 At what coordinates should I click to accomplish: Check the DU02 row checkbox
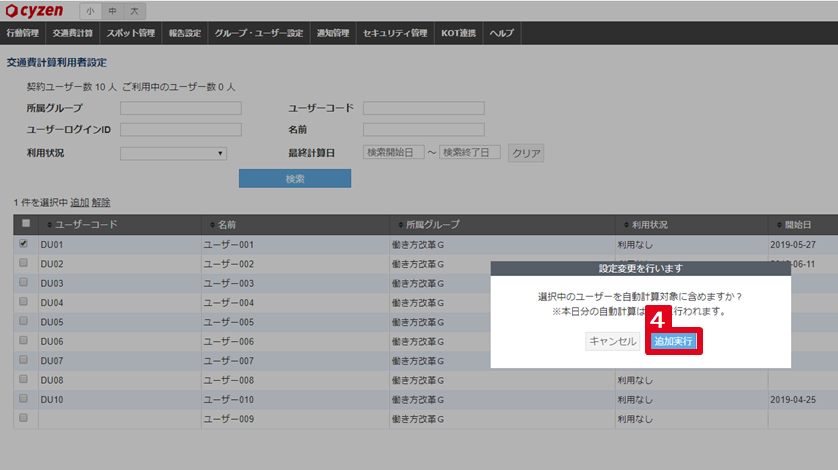coord(23,263)
